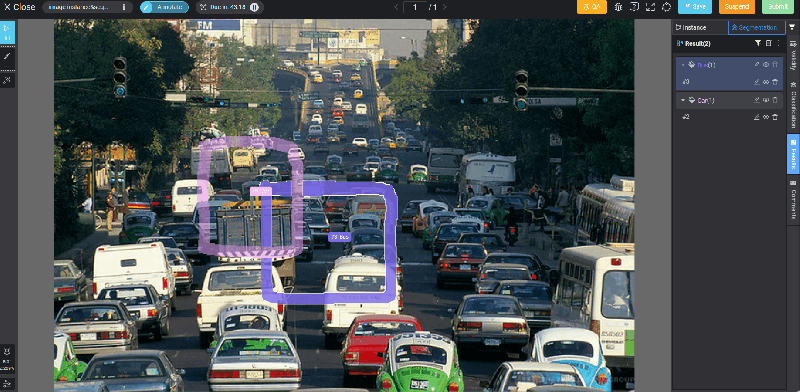Edit the annotation item #2
Screen dimensions: 800x392
757,117
